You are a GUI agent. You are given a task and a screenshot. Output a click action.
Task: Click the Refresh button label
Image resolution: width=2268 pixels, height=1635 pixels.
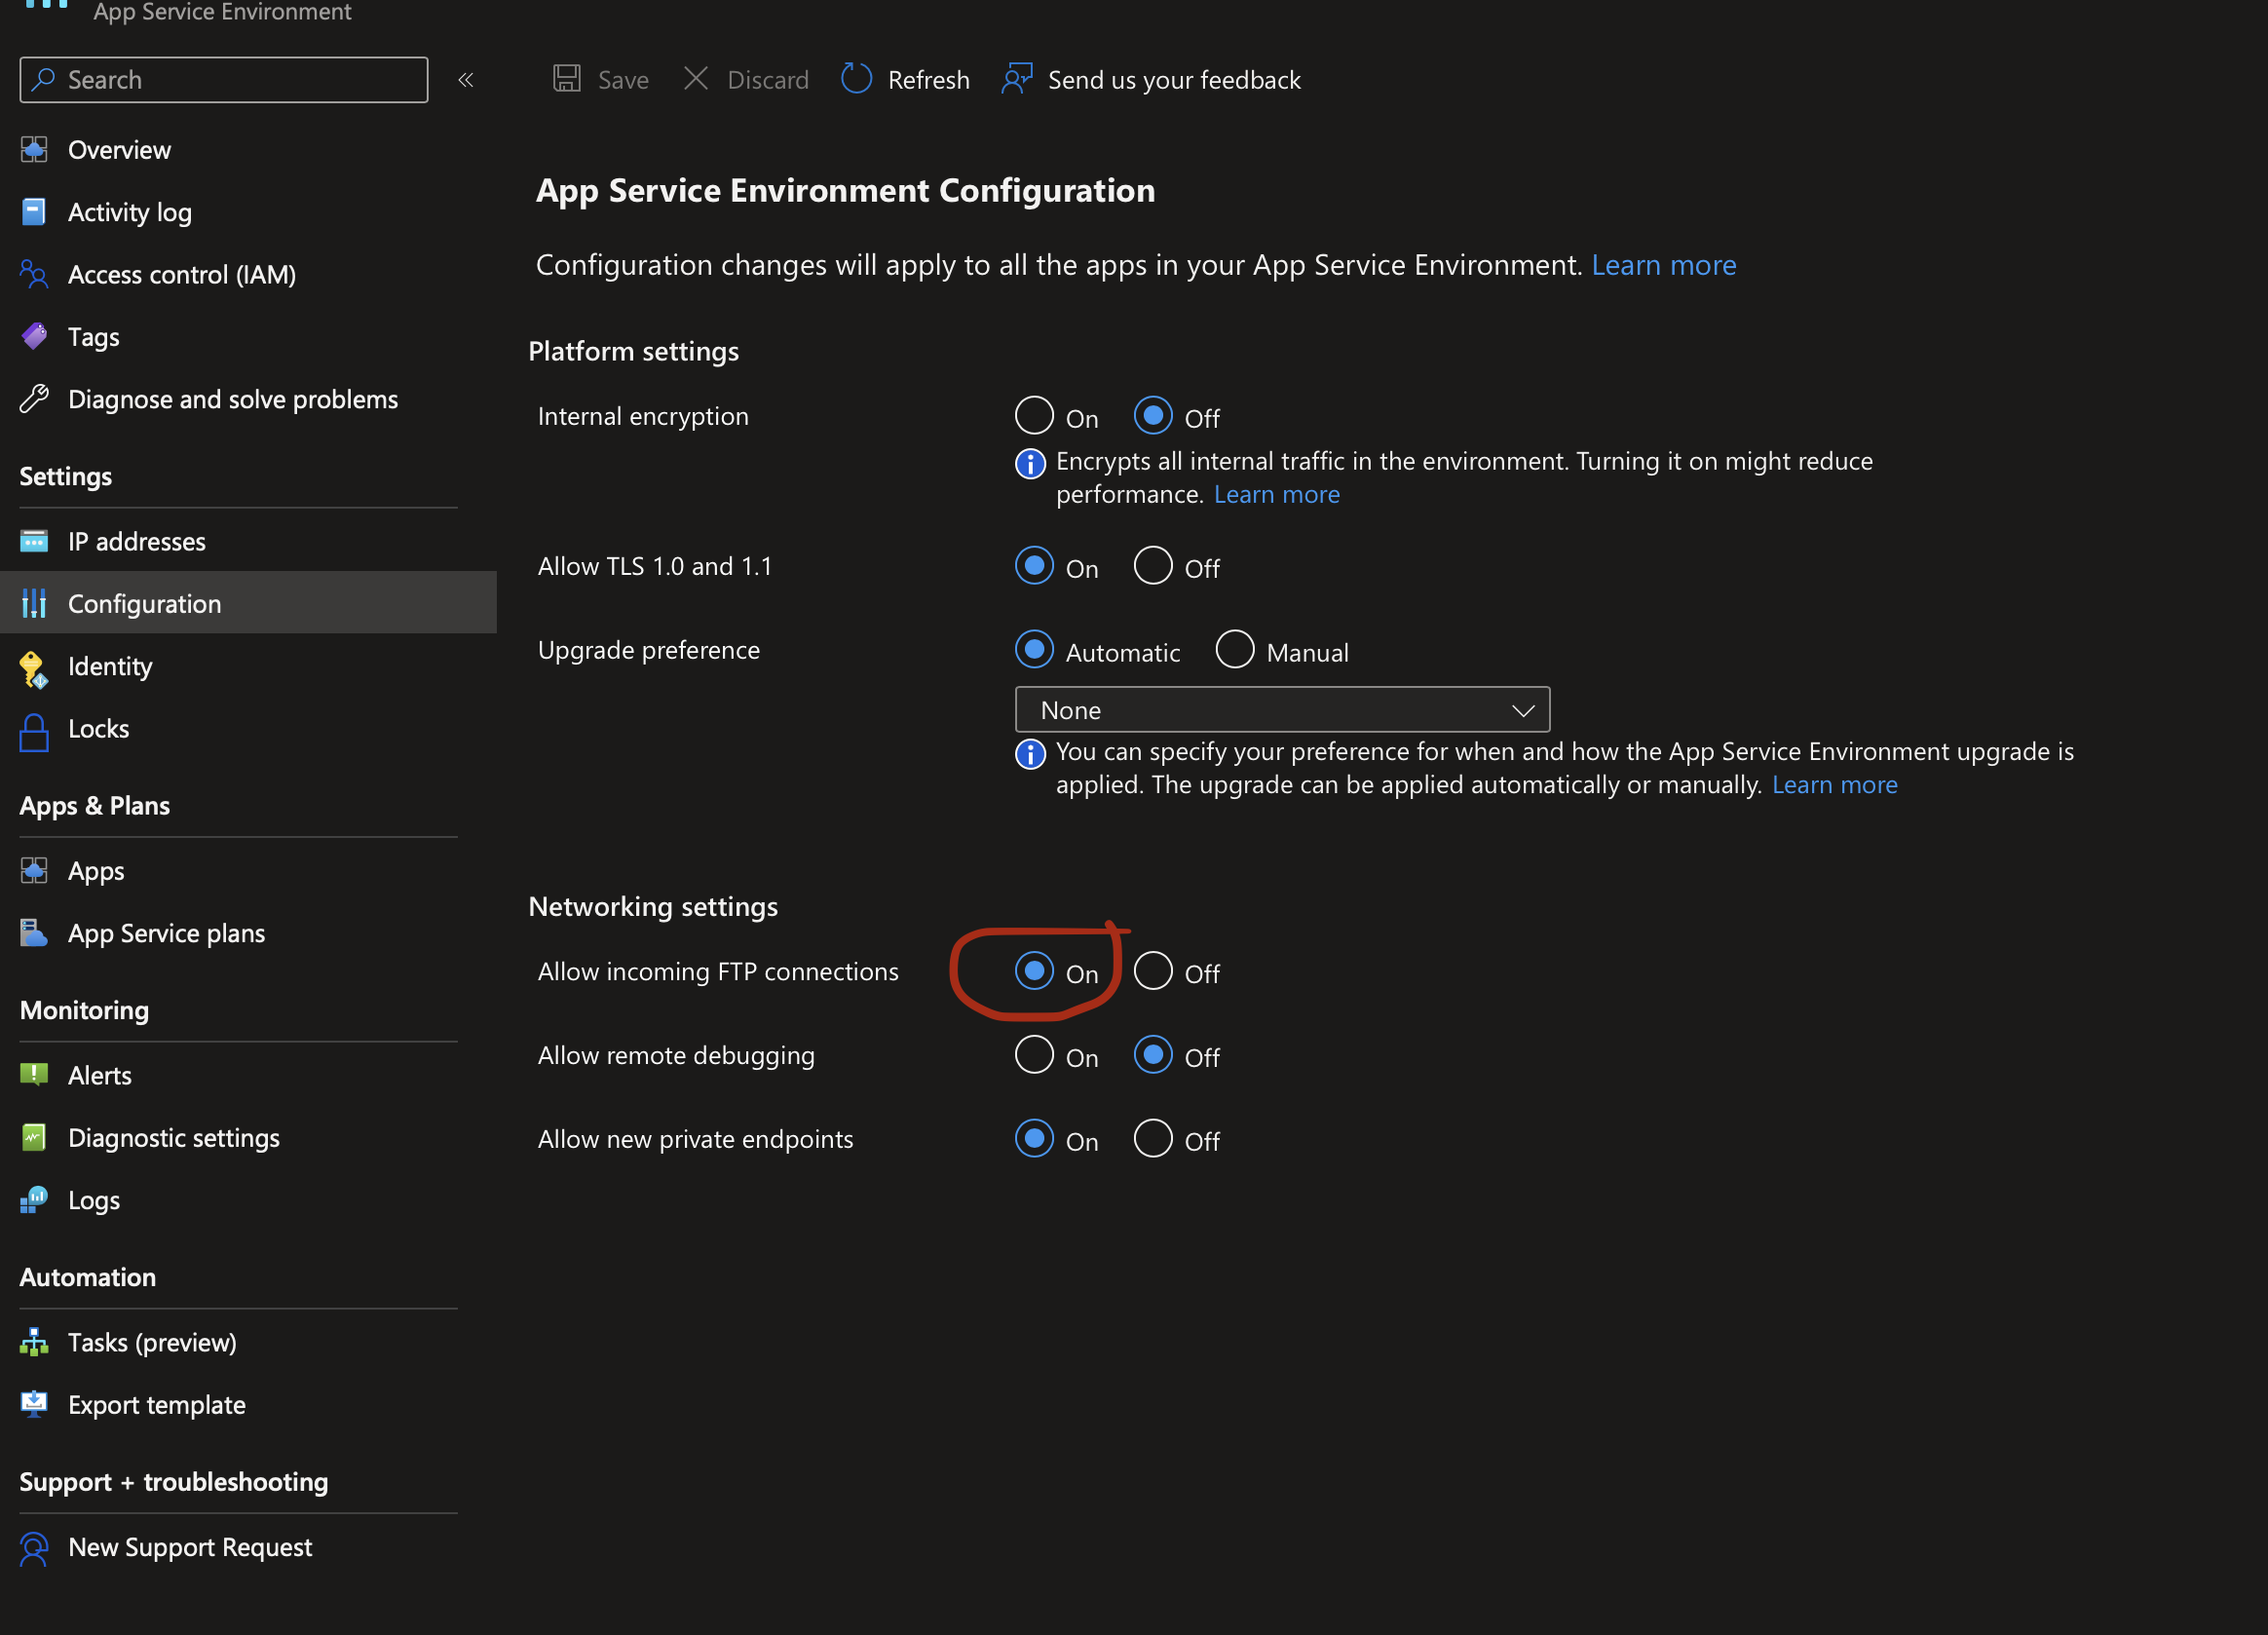click(x=928, y=79)
